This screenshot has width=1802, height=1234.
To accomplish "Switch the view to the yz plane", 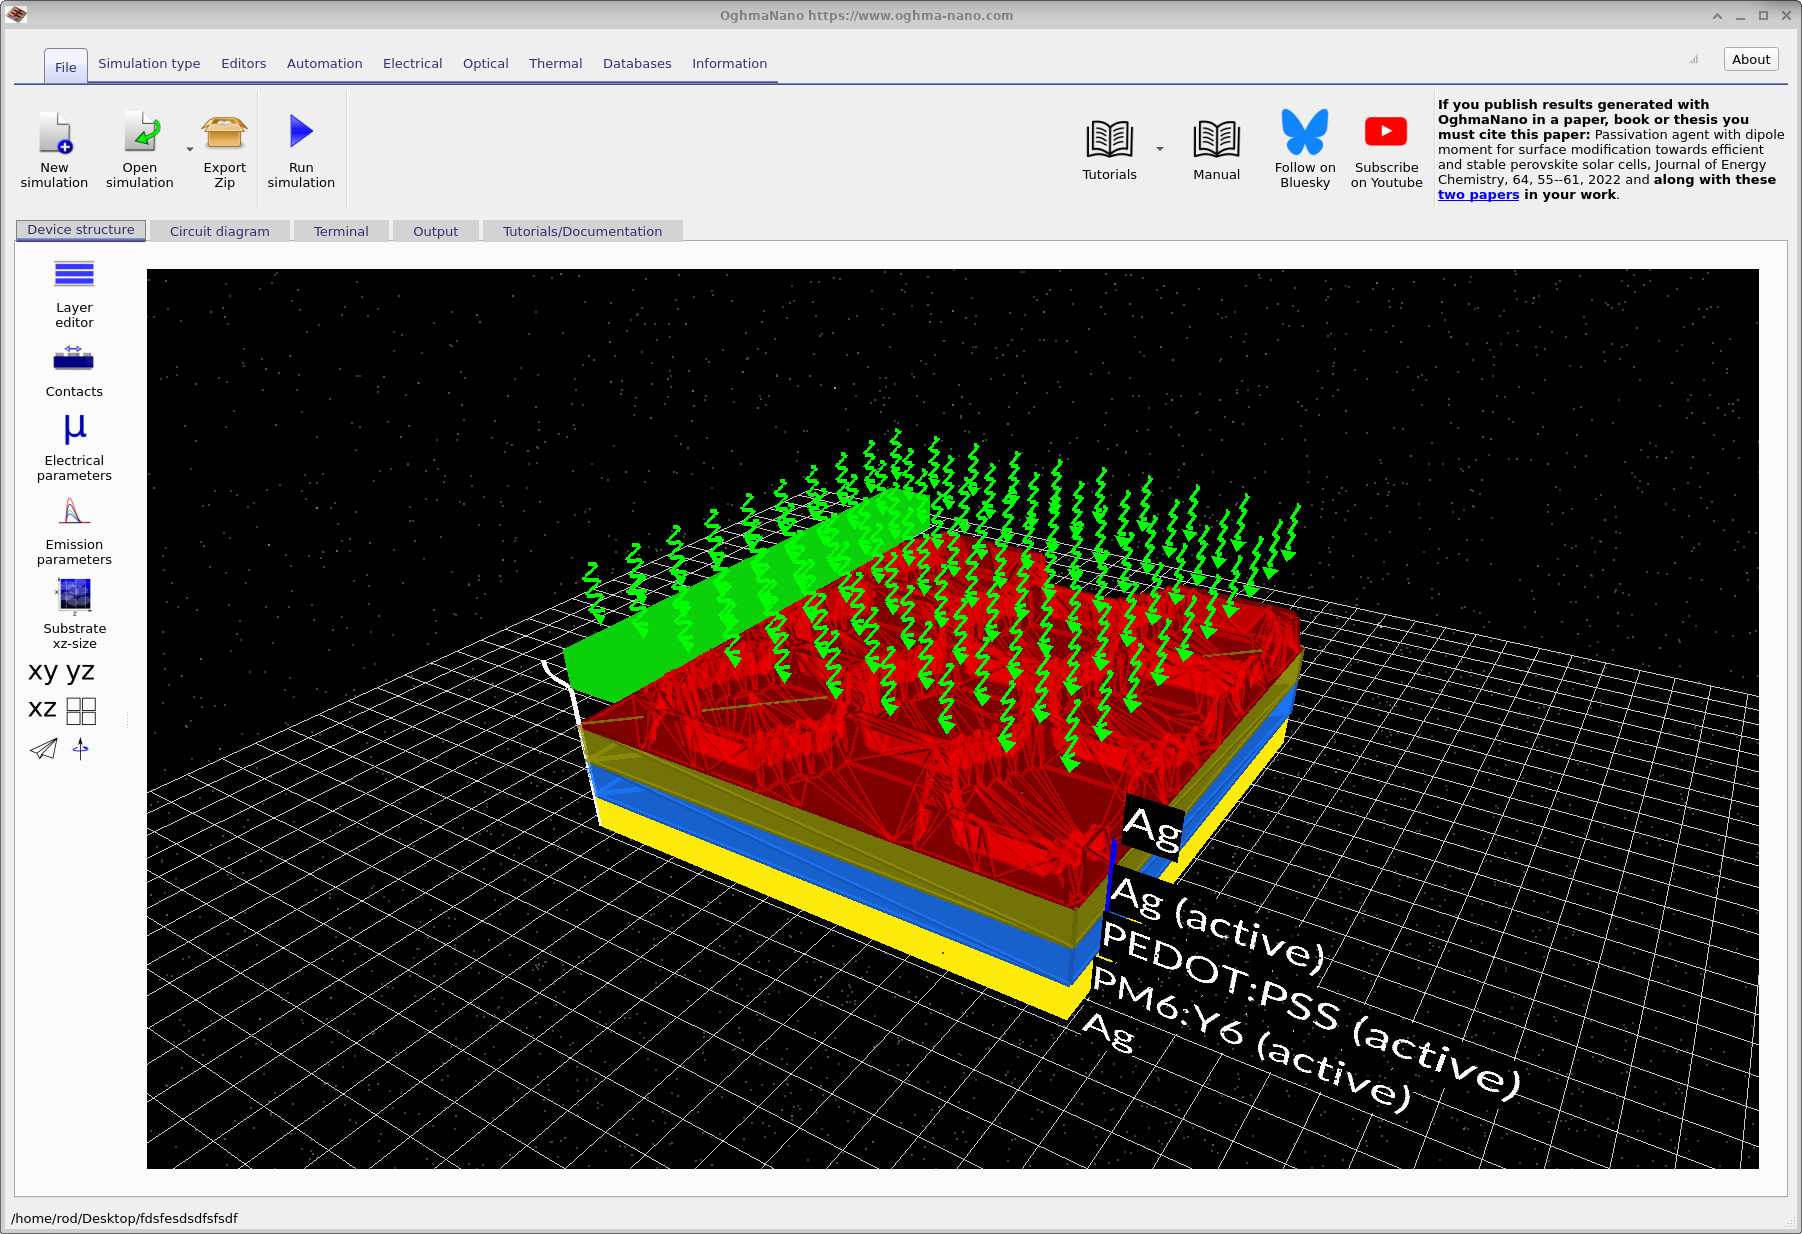I will click(78, 671).
